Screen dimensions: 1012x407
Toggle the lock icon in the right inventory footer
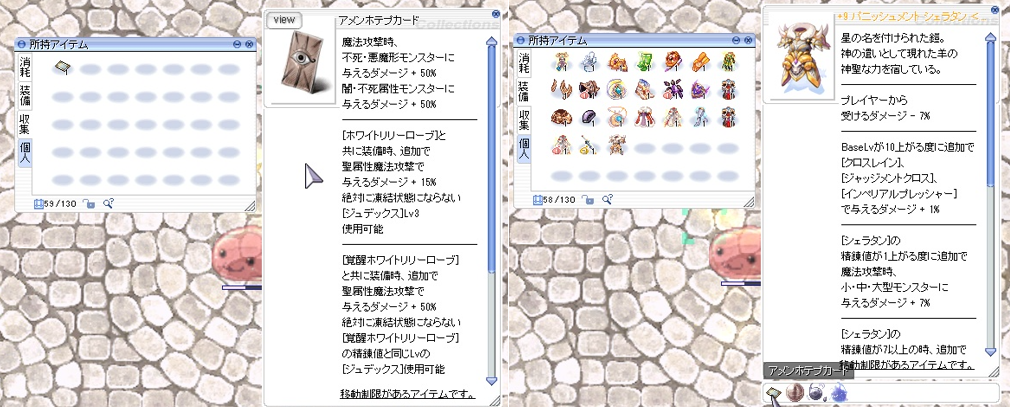pyautogui.click(x=588, y=200)
